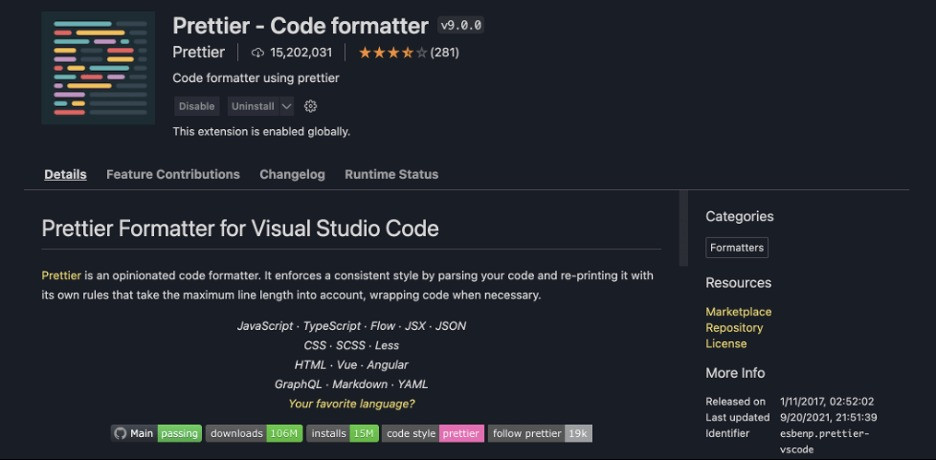Open the Repository resource link
The image size is (936, 460).
[734, 328]
